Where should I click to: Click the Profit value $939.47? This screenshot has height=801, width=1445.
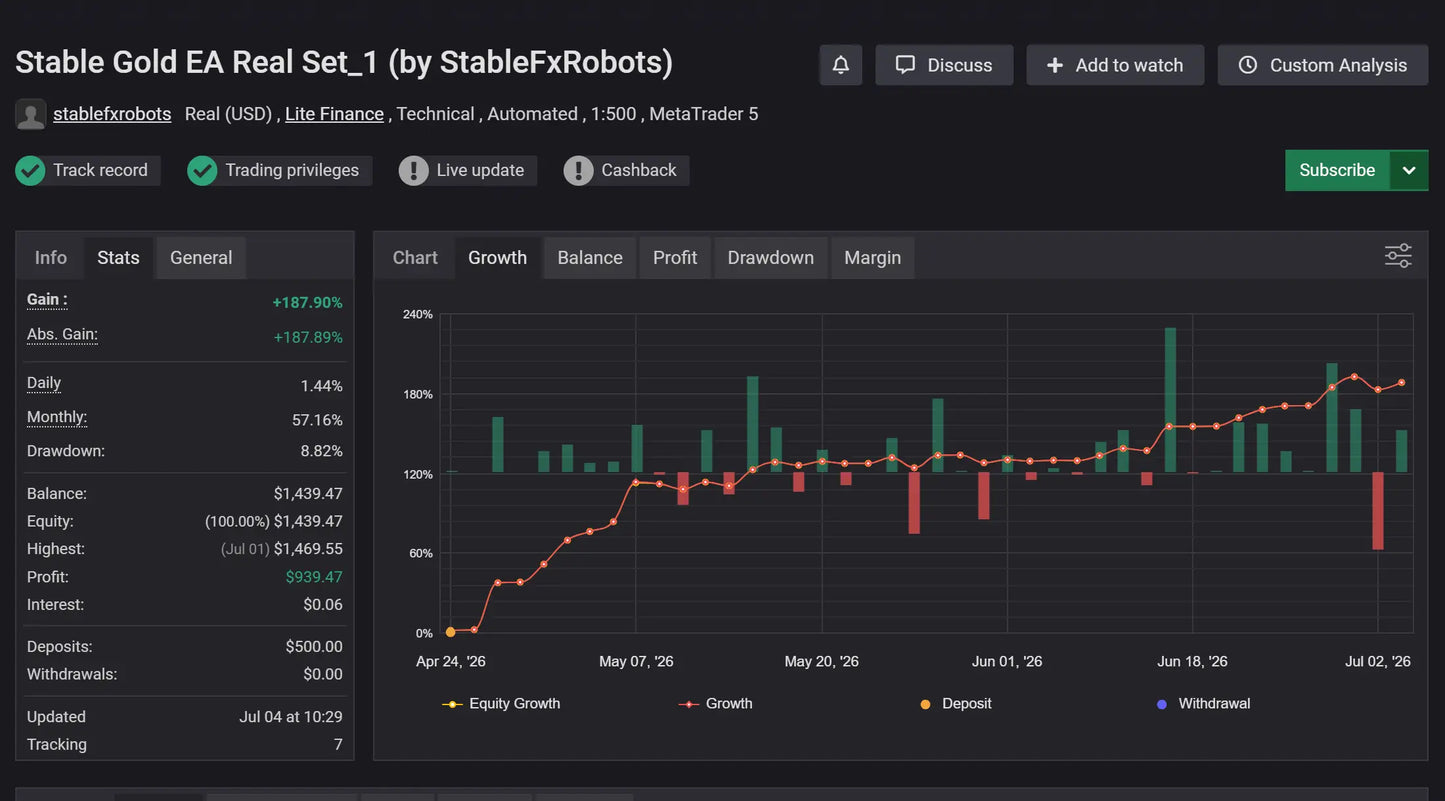[x=314, y=577]
